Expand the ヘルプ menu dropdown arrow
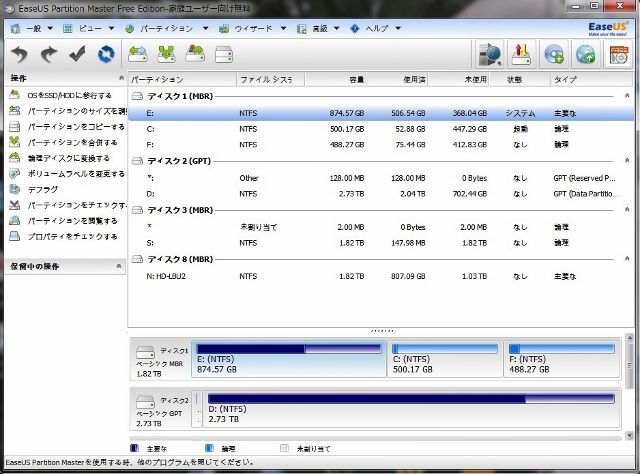 (398, 29)
